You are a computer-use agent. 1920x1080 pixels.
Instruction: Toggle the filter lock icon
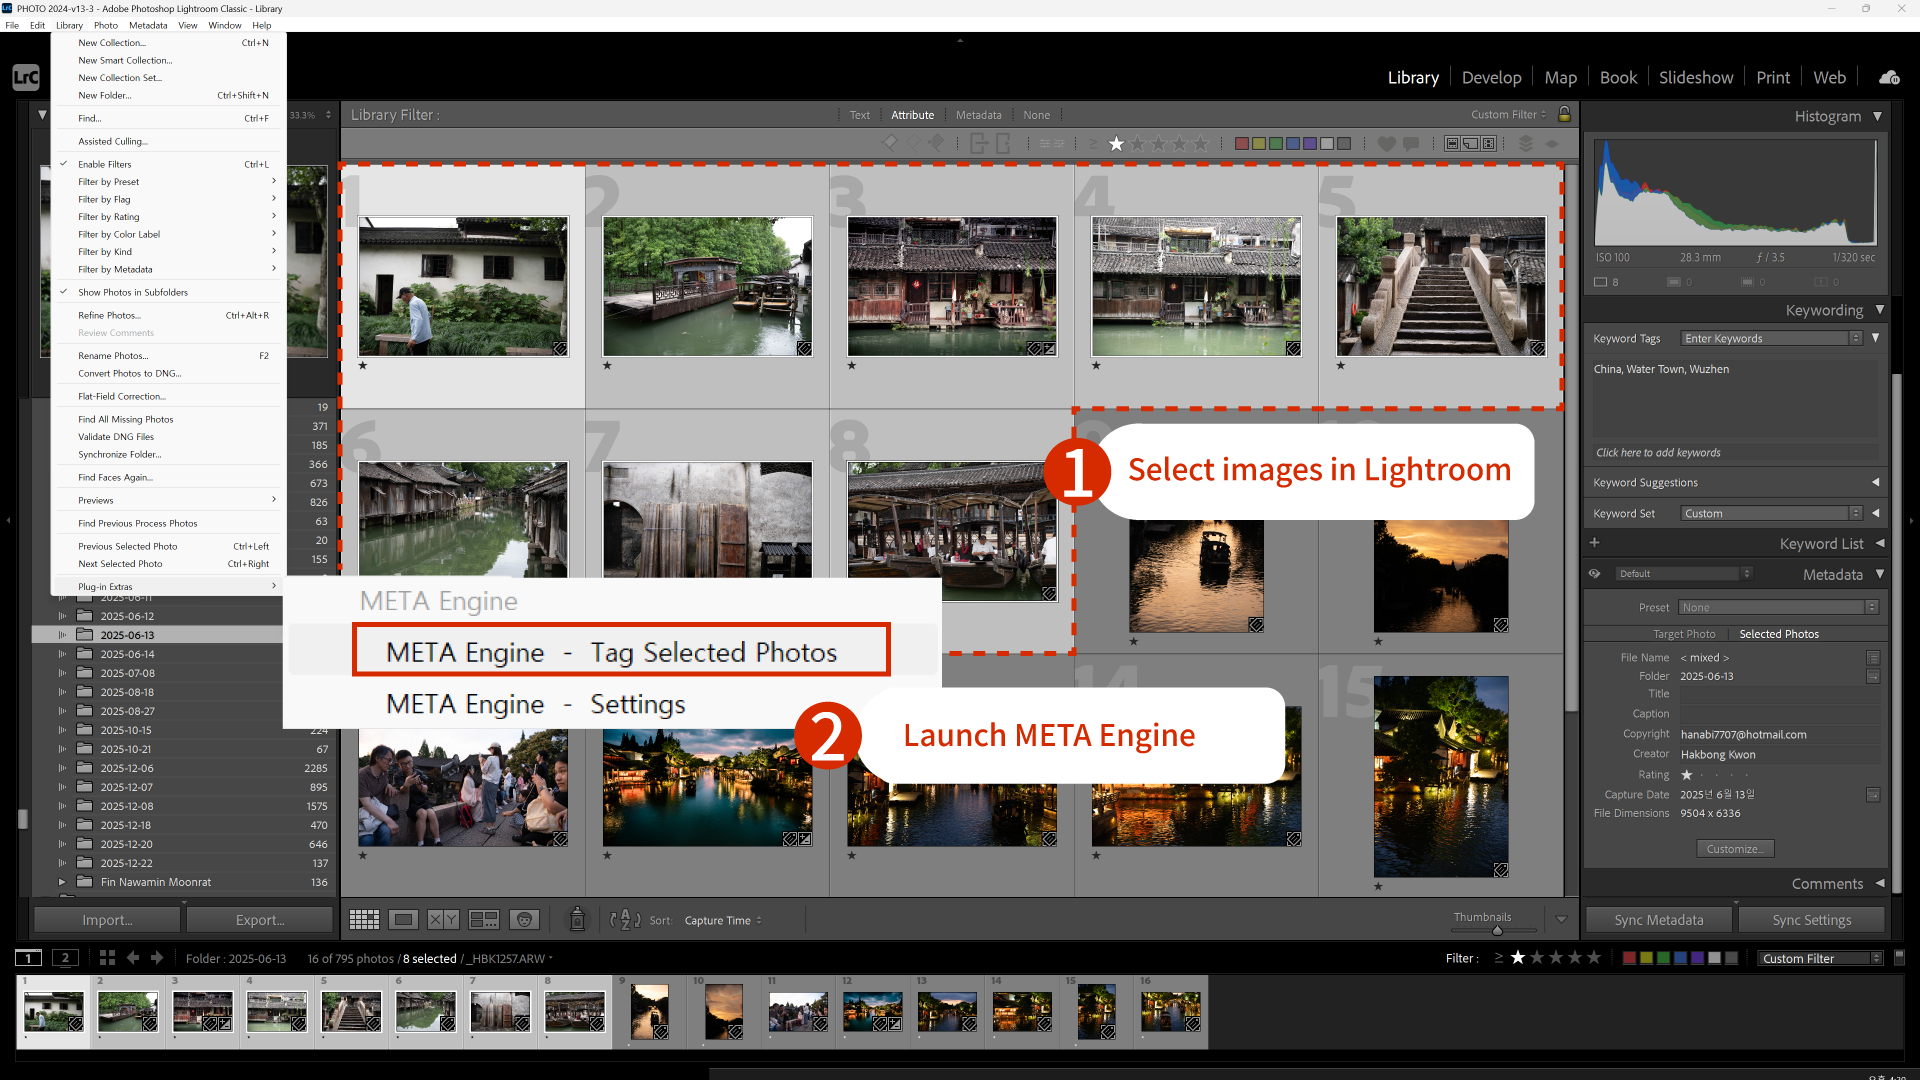(x=1565, y=114)
